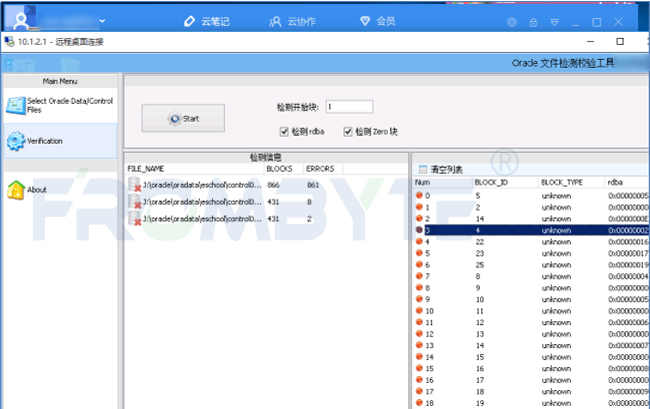Screen dimensions: 650x409
Task: Click the 检测开始块 input field
Action: point(349,107)
